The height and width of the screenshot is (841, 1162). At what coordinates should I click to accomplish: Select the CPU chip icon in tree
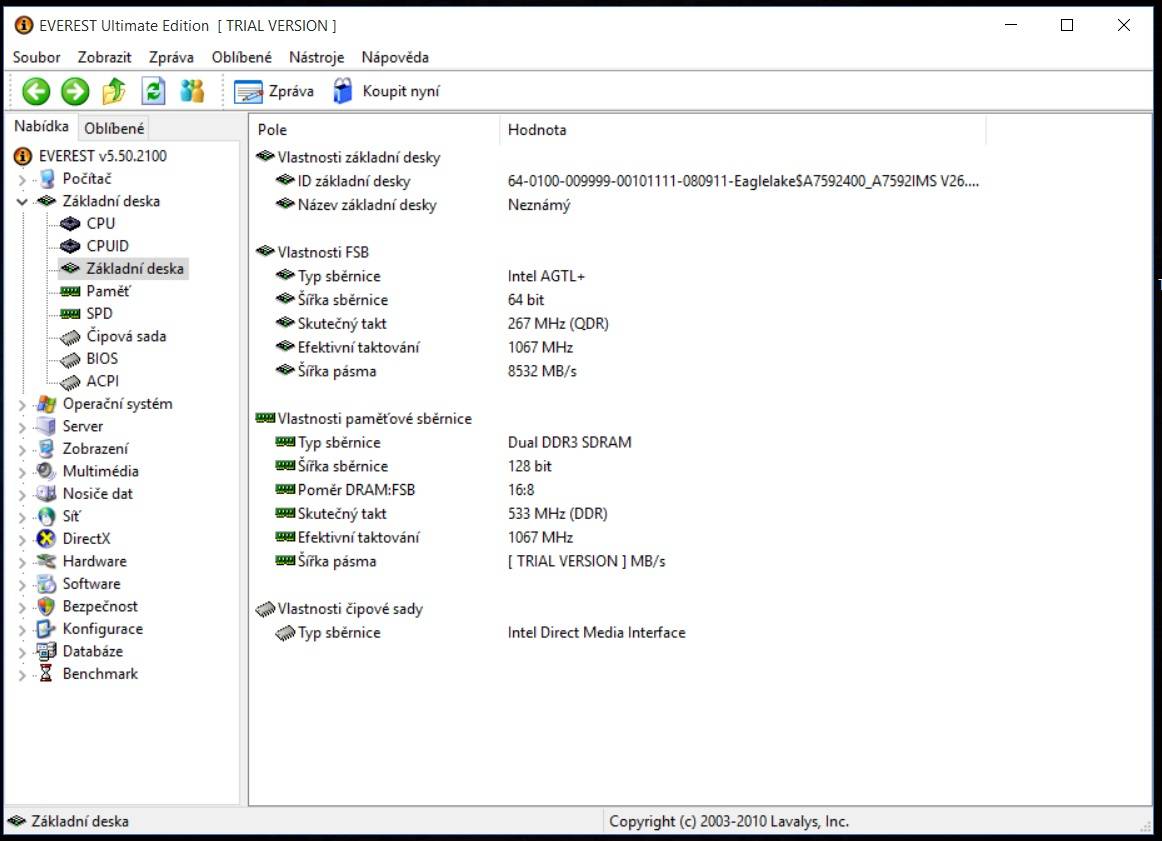pos(70,223)
